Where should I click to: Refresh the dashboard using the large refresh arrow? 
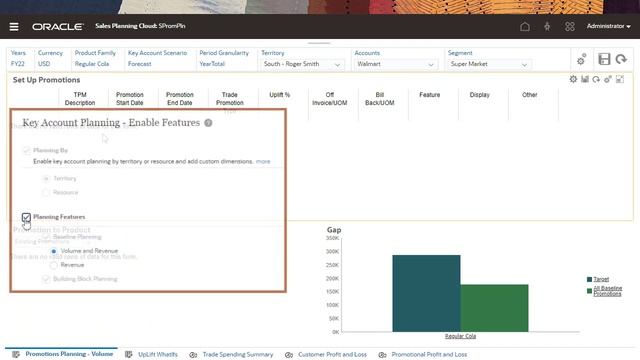[x=621, y=59]
